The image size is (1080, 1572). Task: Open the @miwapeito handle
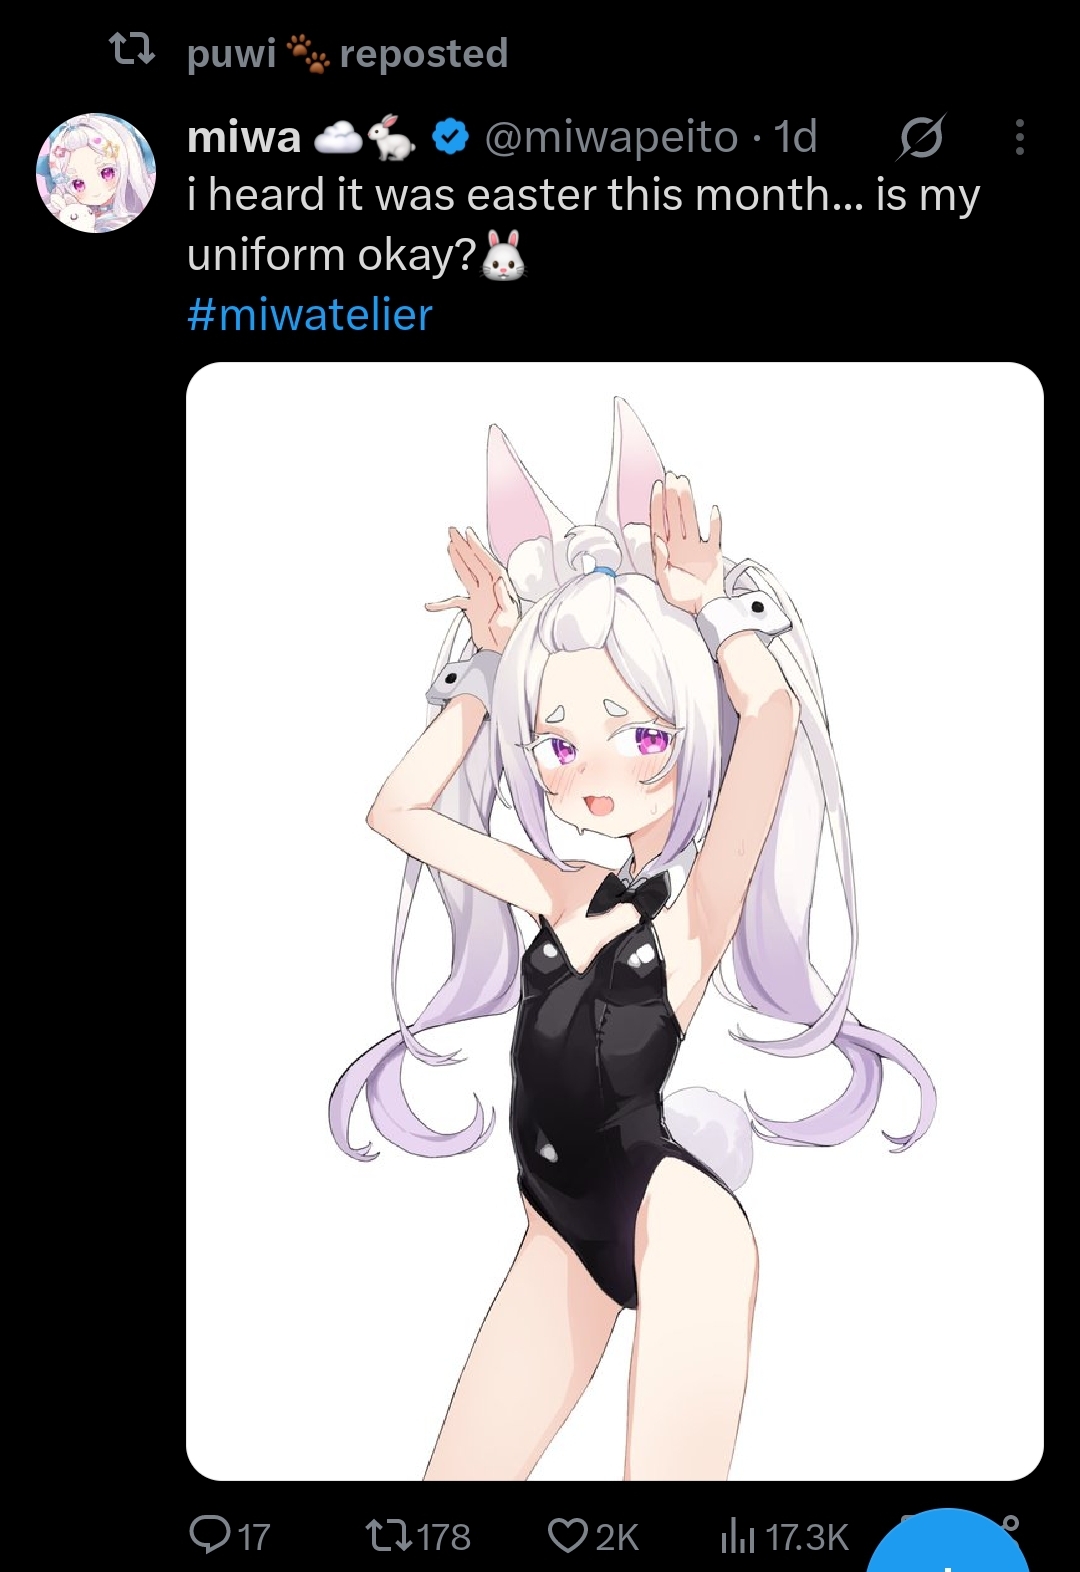pos(611,137)
